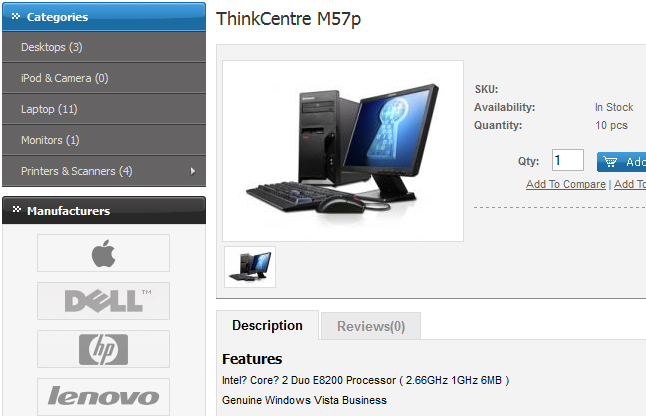Switch to the Reviews(0) tab
The image size is (646, 416).
[371, 326]
